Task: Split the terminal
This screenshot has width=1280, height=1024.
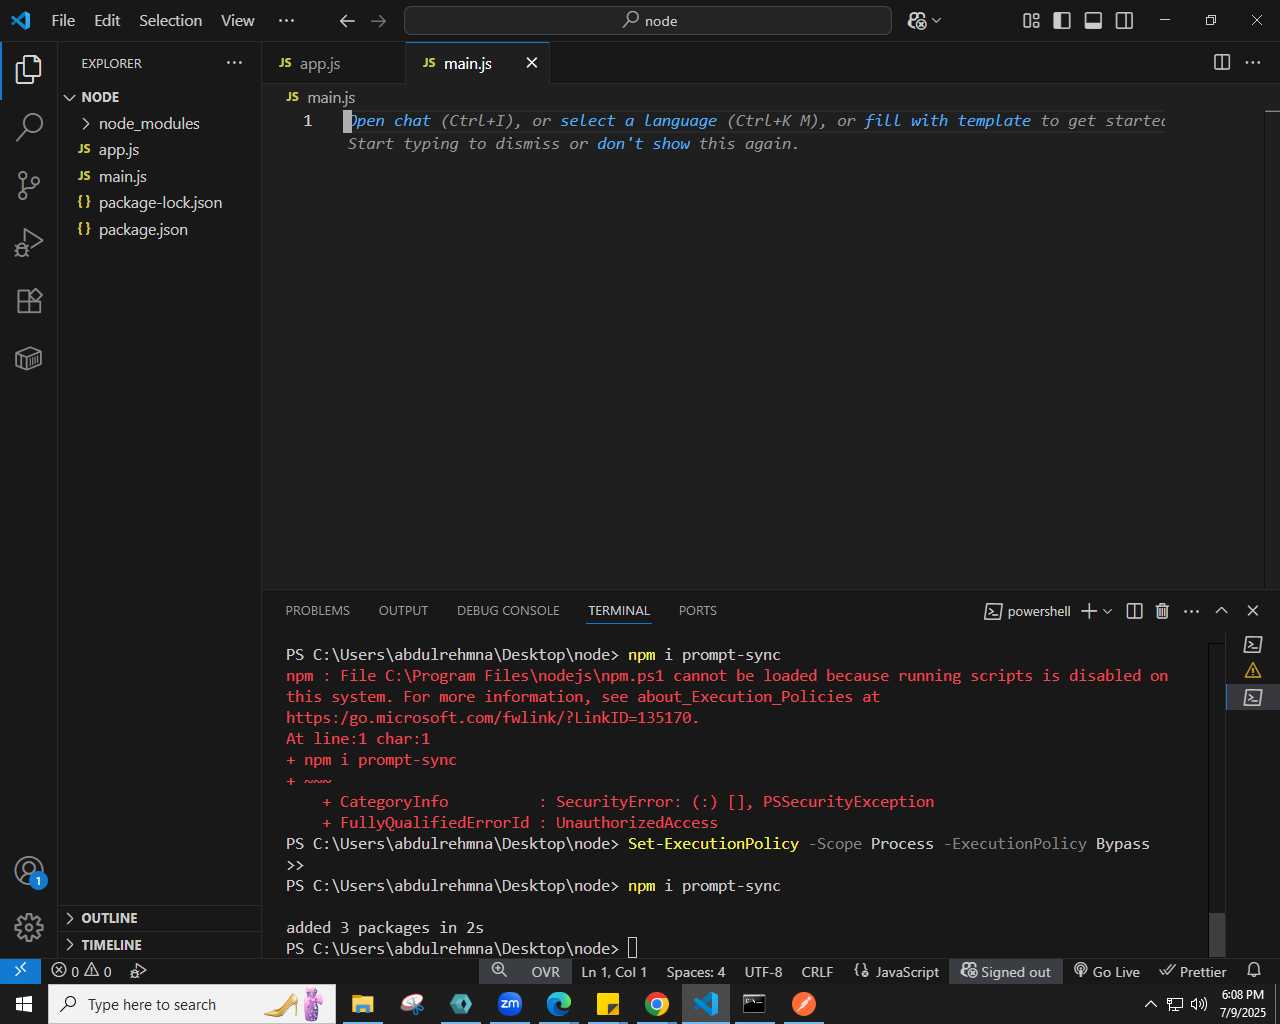Action: point(1134,611)
